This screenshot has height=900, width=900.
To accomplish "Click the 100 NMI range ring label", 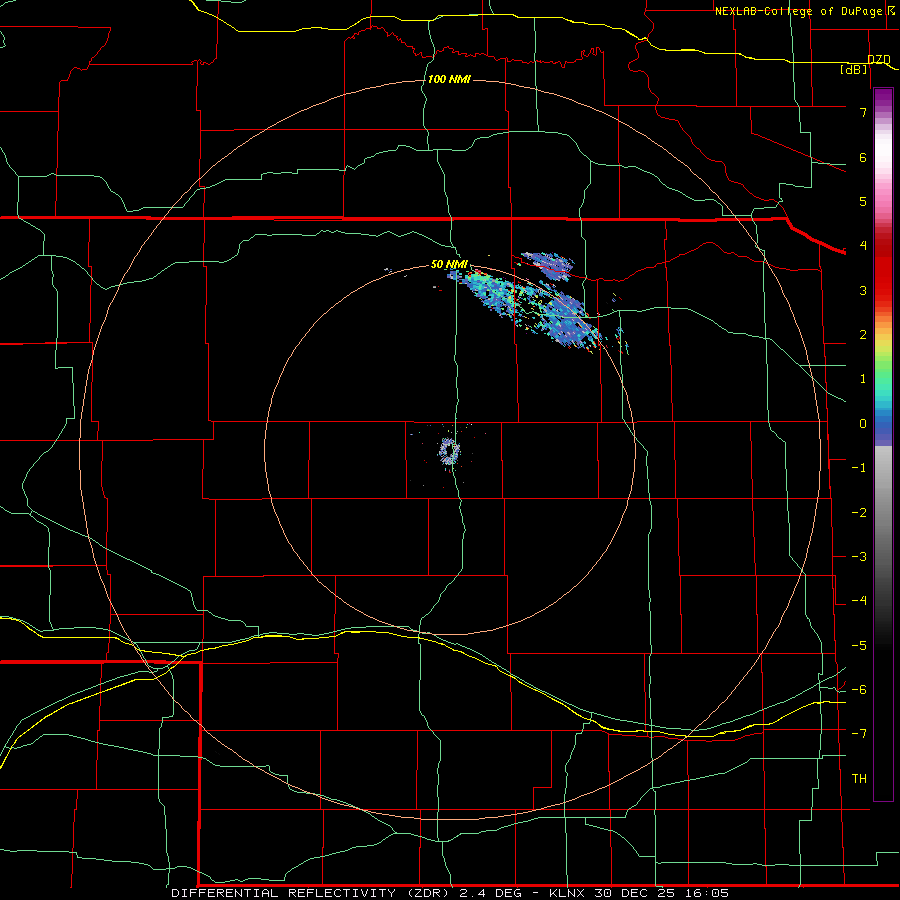I will coord(449,79).
